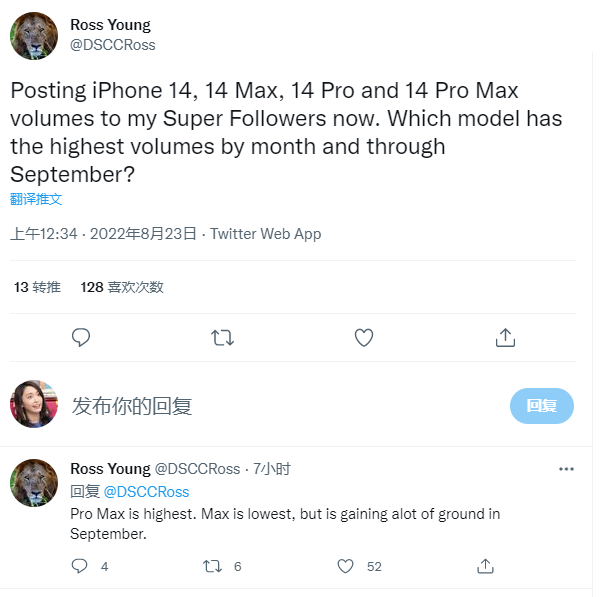Screen dimensions: 600x597
Task: Click the reply icon under main tweet
Action: point(82,338)
